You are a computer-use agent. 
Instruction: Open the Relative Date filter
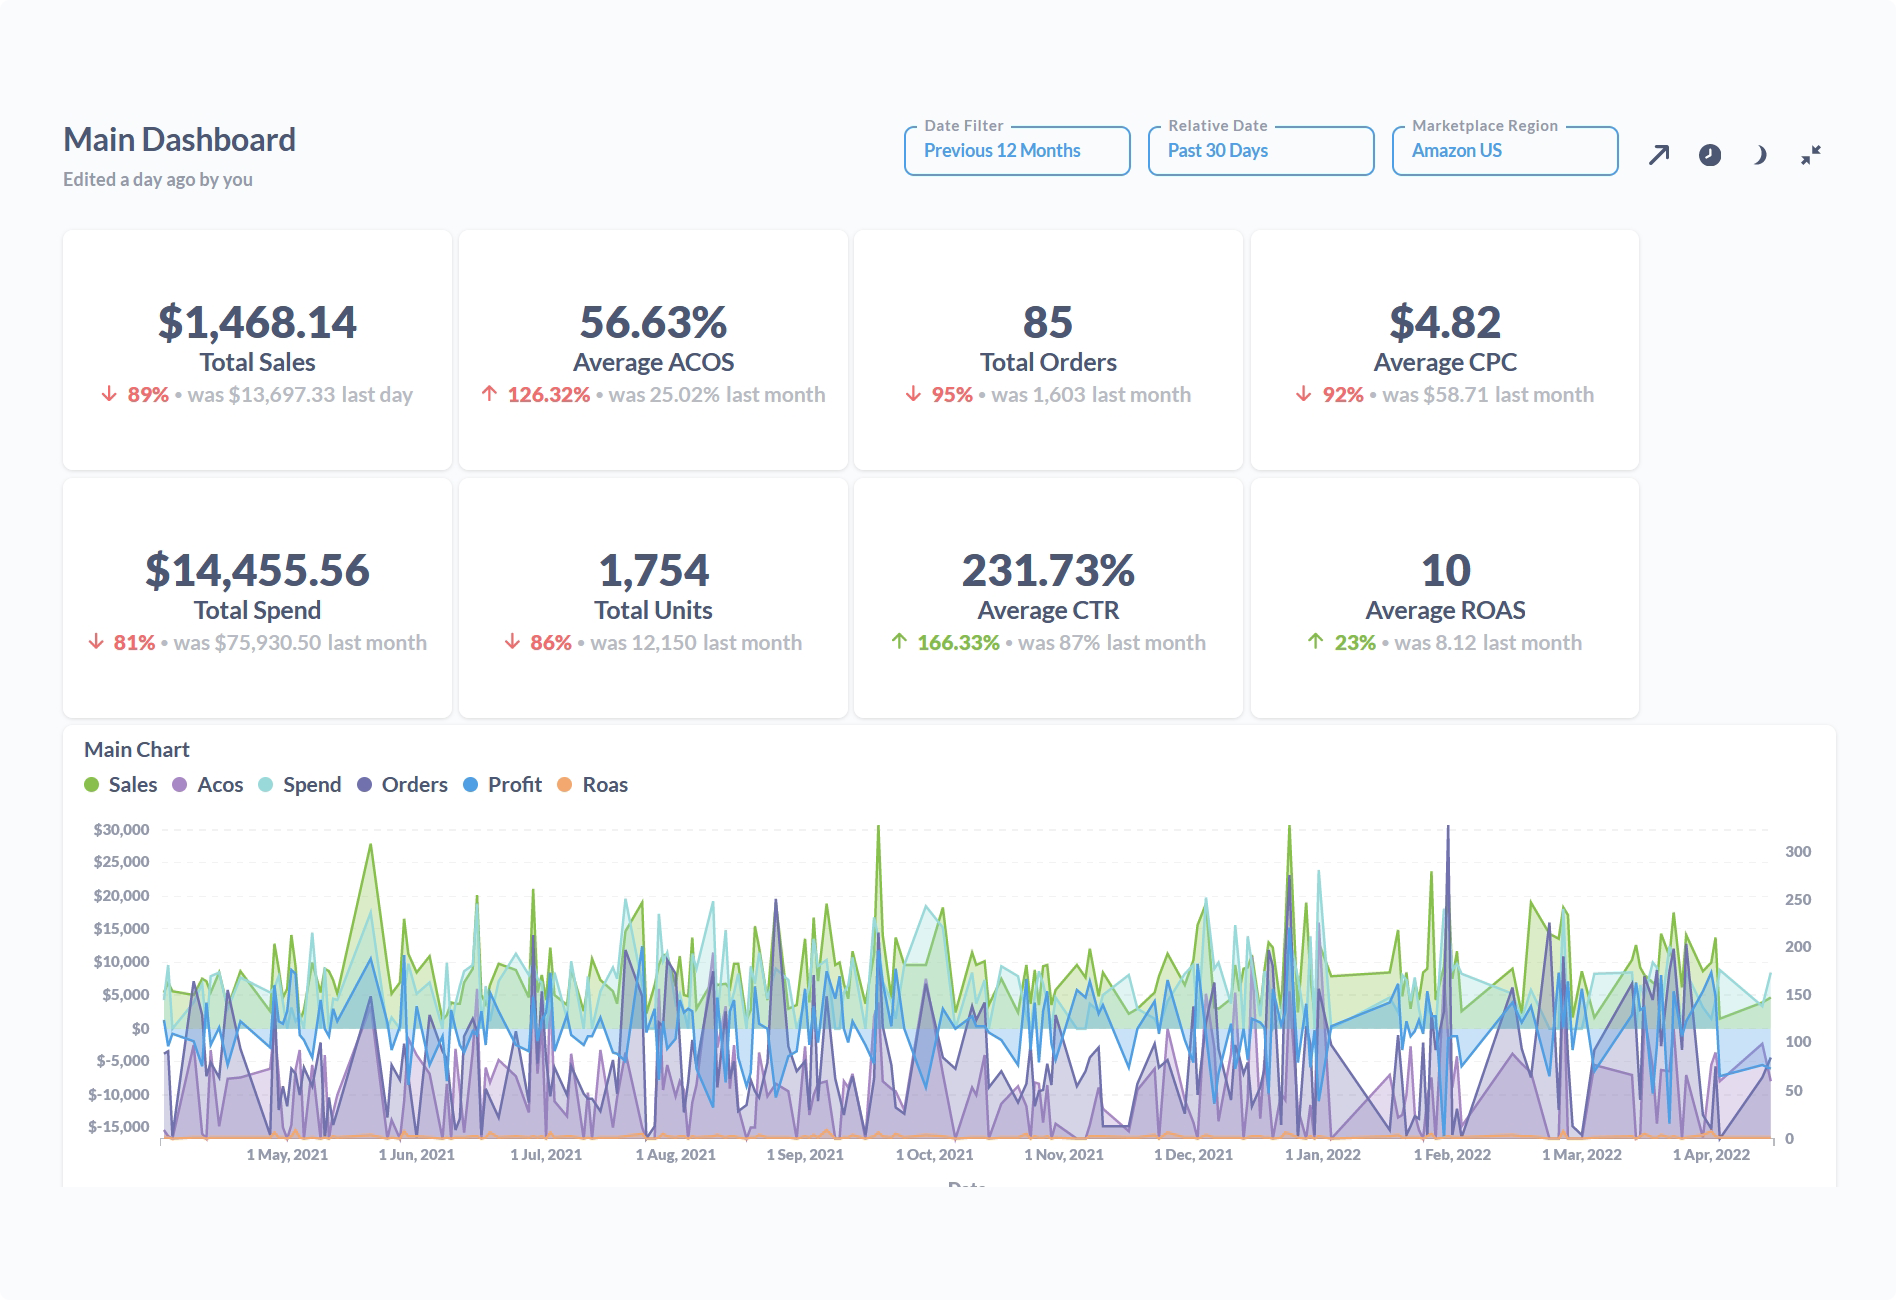click(x=1261, y=150)
